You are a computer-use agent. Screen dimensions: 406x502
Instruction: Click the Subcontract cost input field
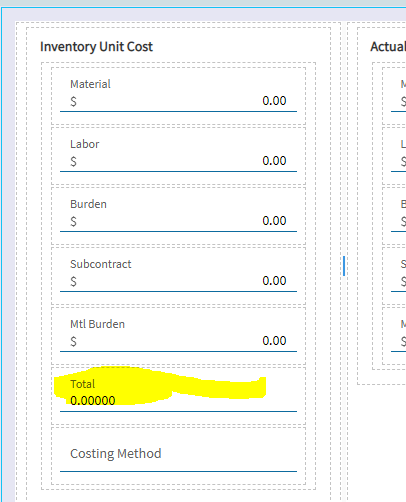(178, 281)
